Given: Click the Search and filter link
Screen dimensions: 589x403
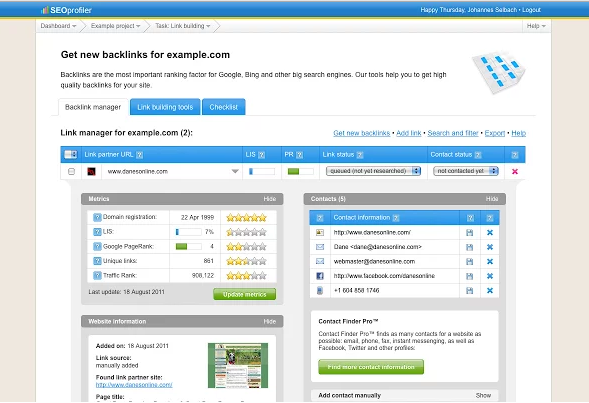Looking at the screenshot, I should (453, 133).
